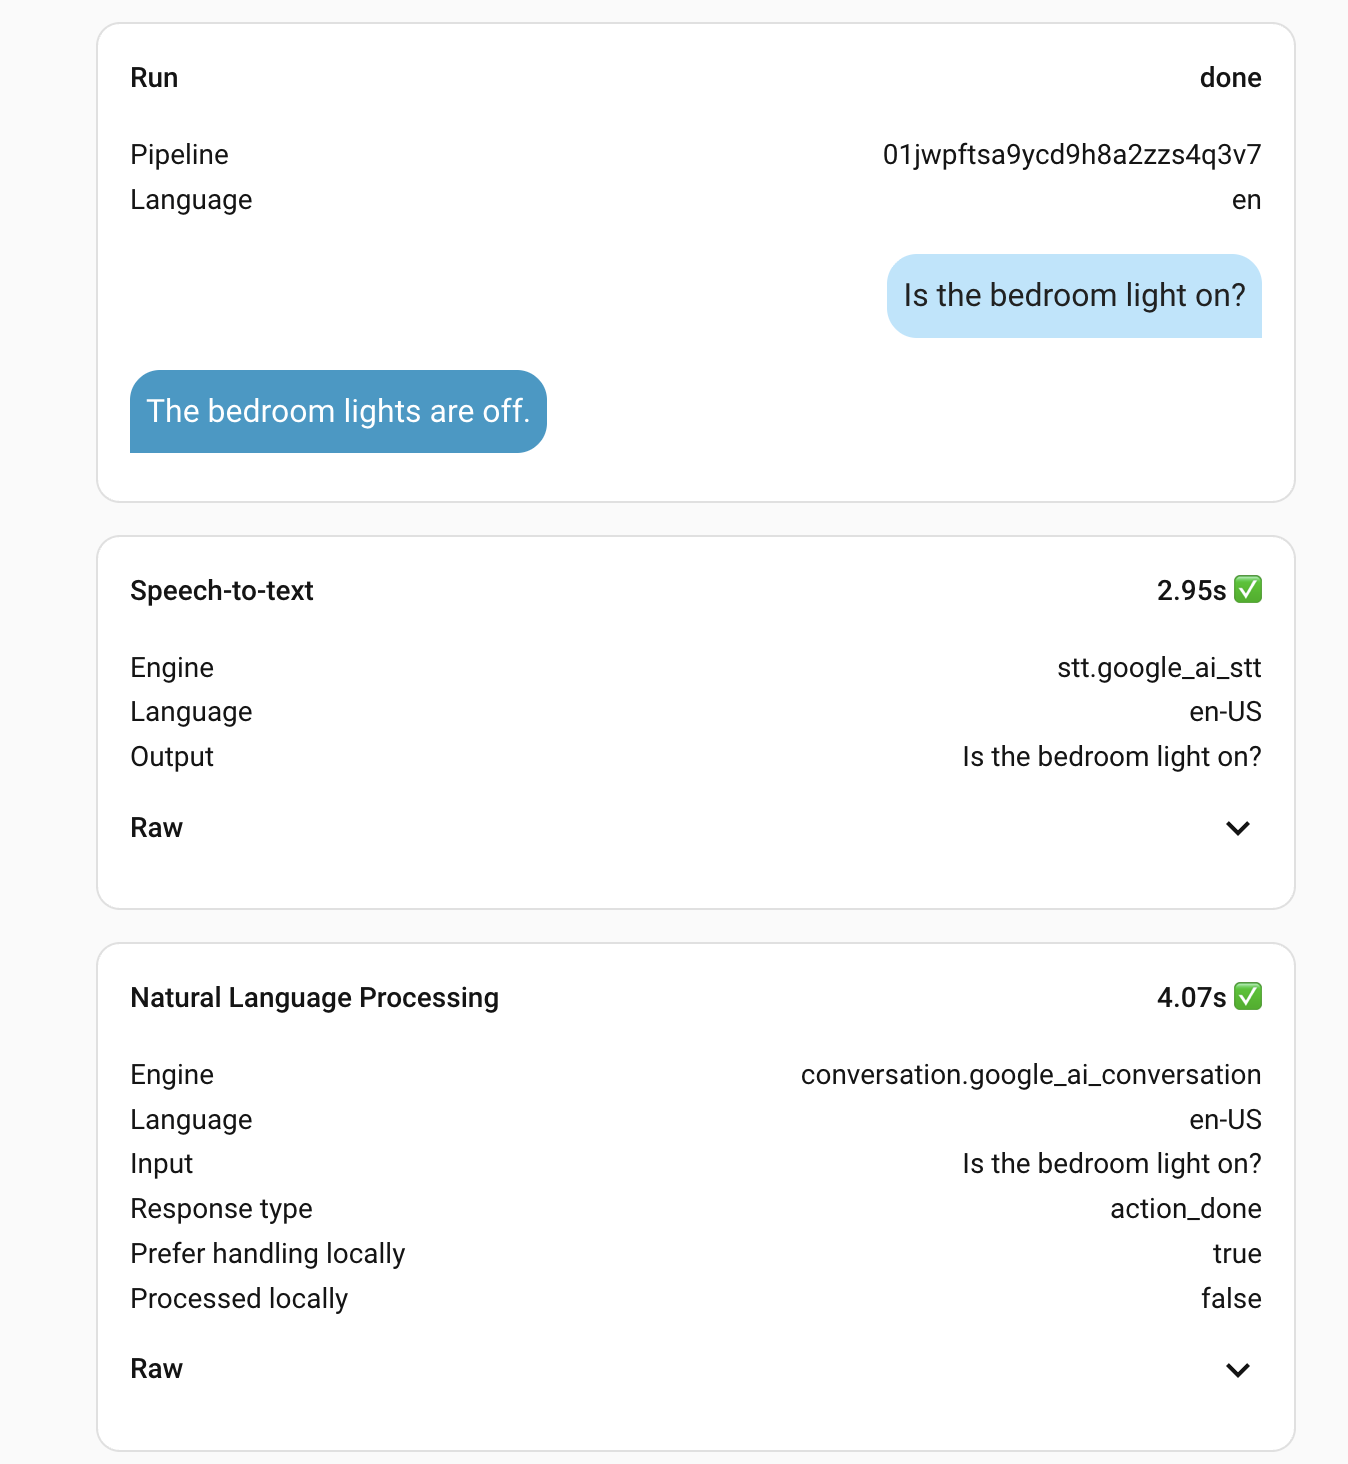This screenshot has height=1464, width=1348.
Task: Click the "true" value for Prefer handling locally
Action: [x=1236, y=1254]
